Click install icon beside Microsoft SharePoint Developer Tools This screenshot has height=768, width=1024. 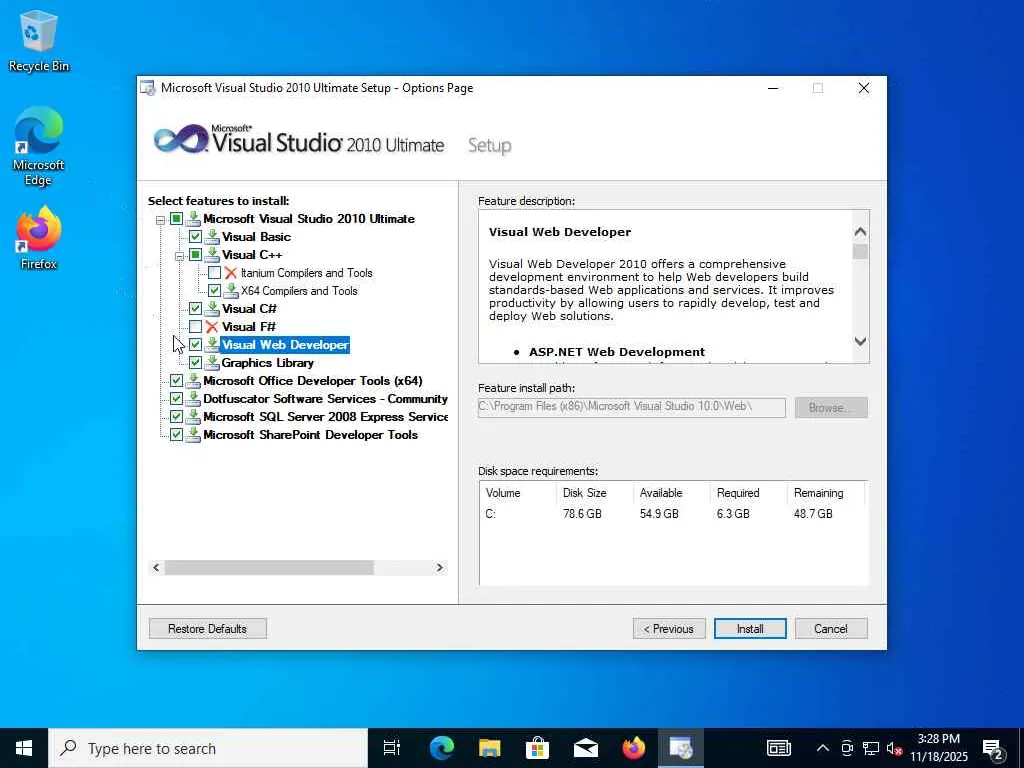[x=193, y=435]
